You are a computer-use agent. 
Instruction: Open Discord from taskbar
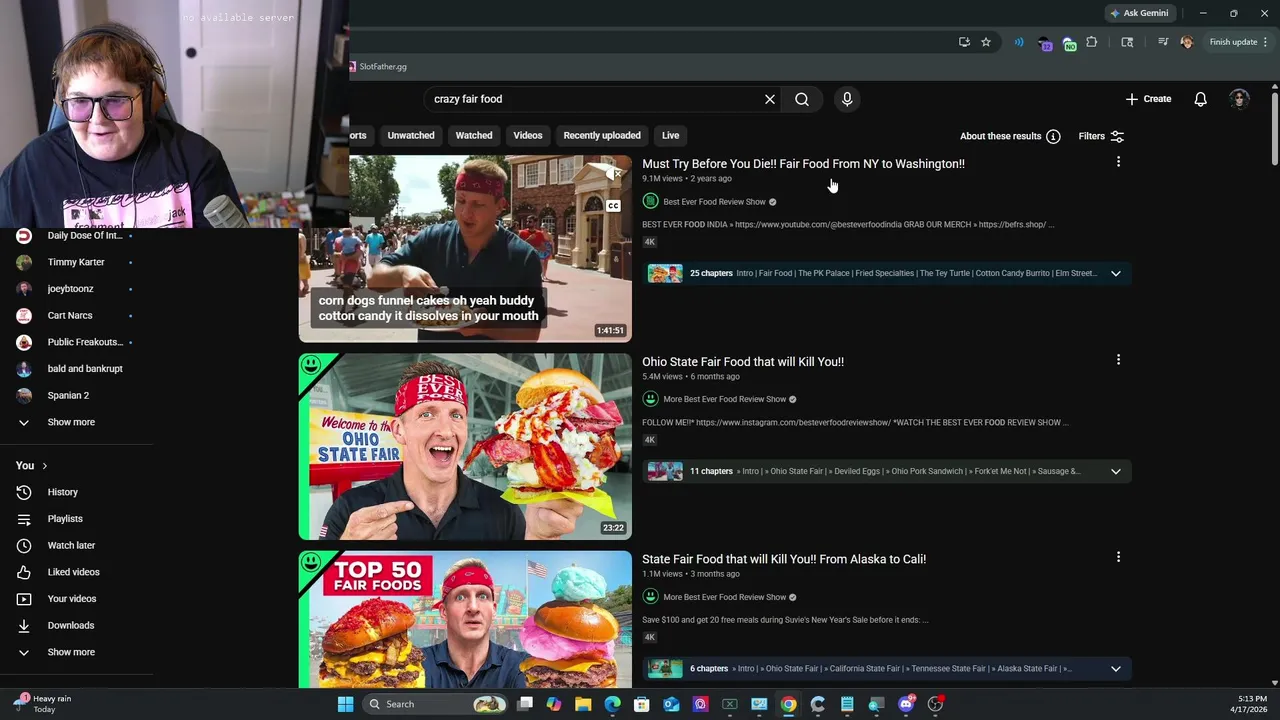click(906, 704)
